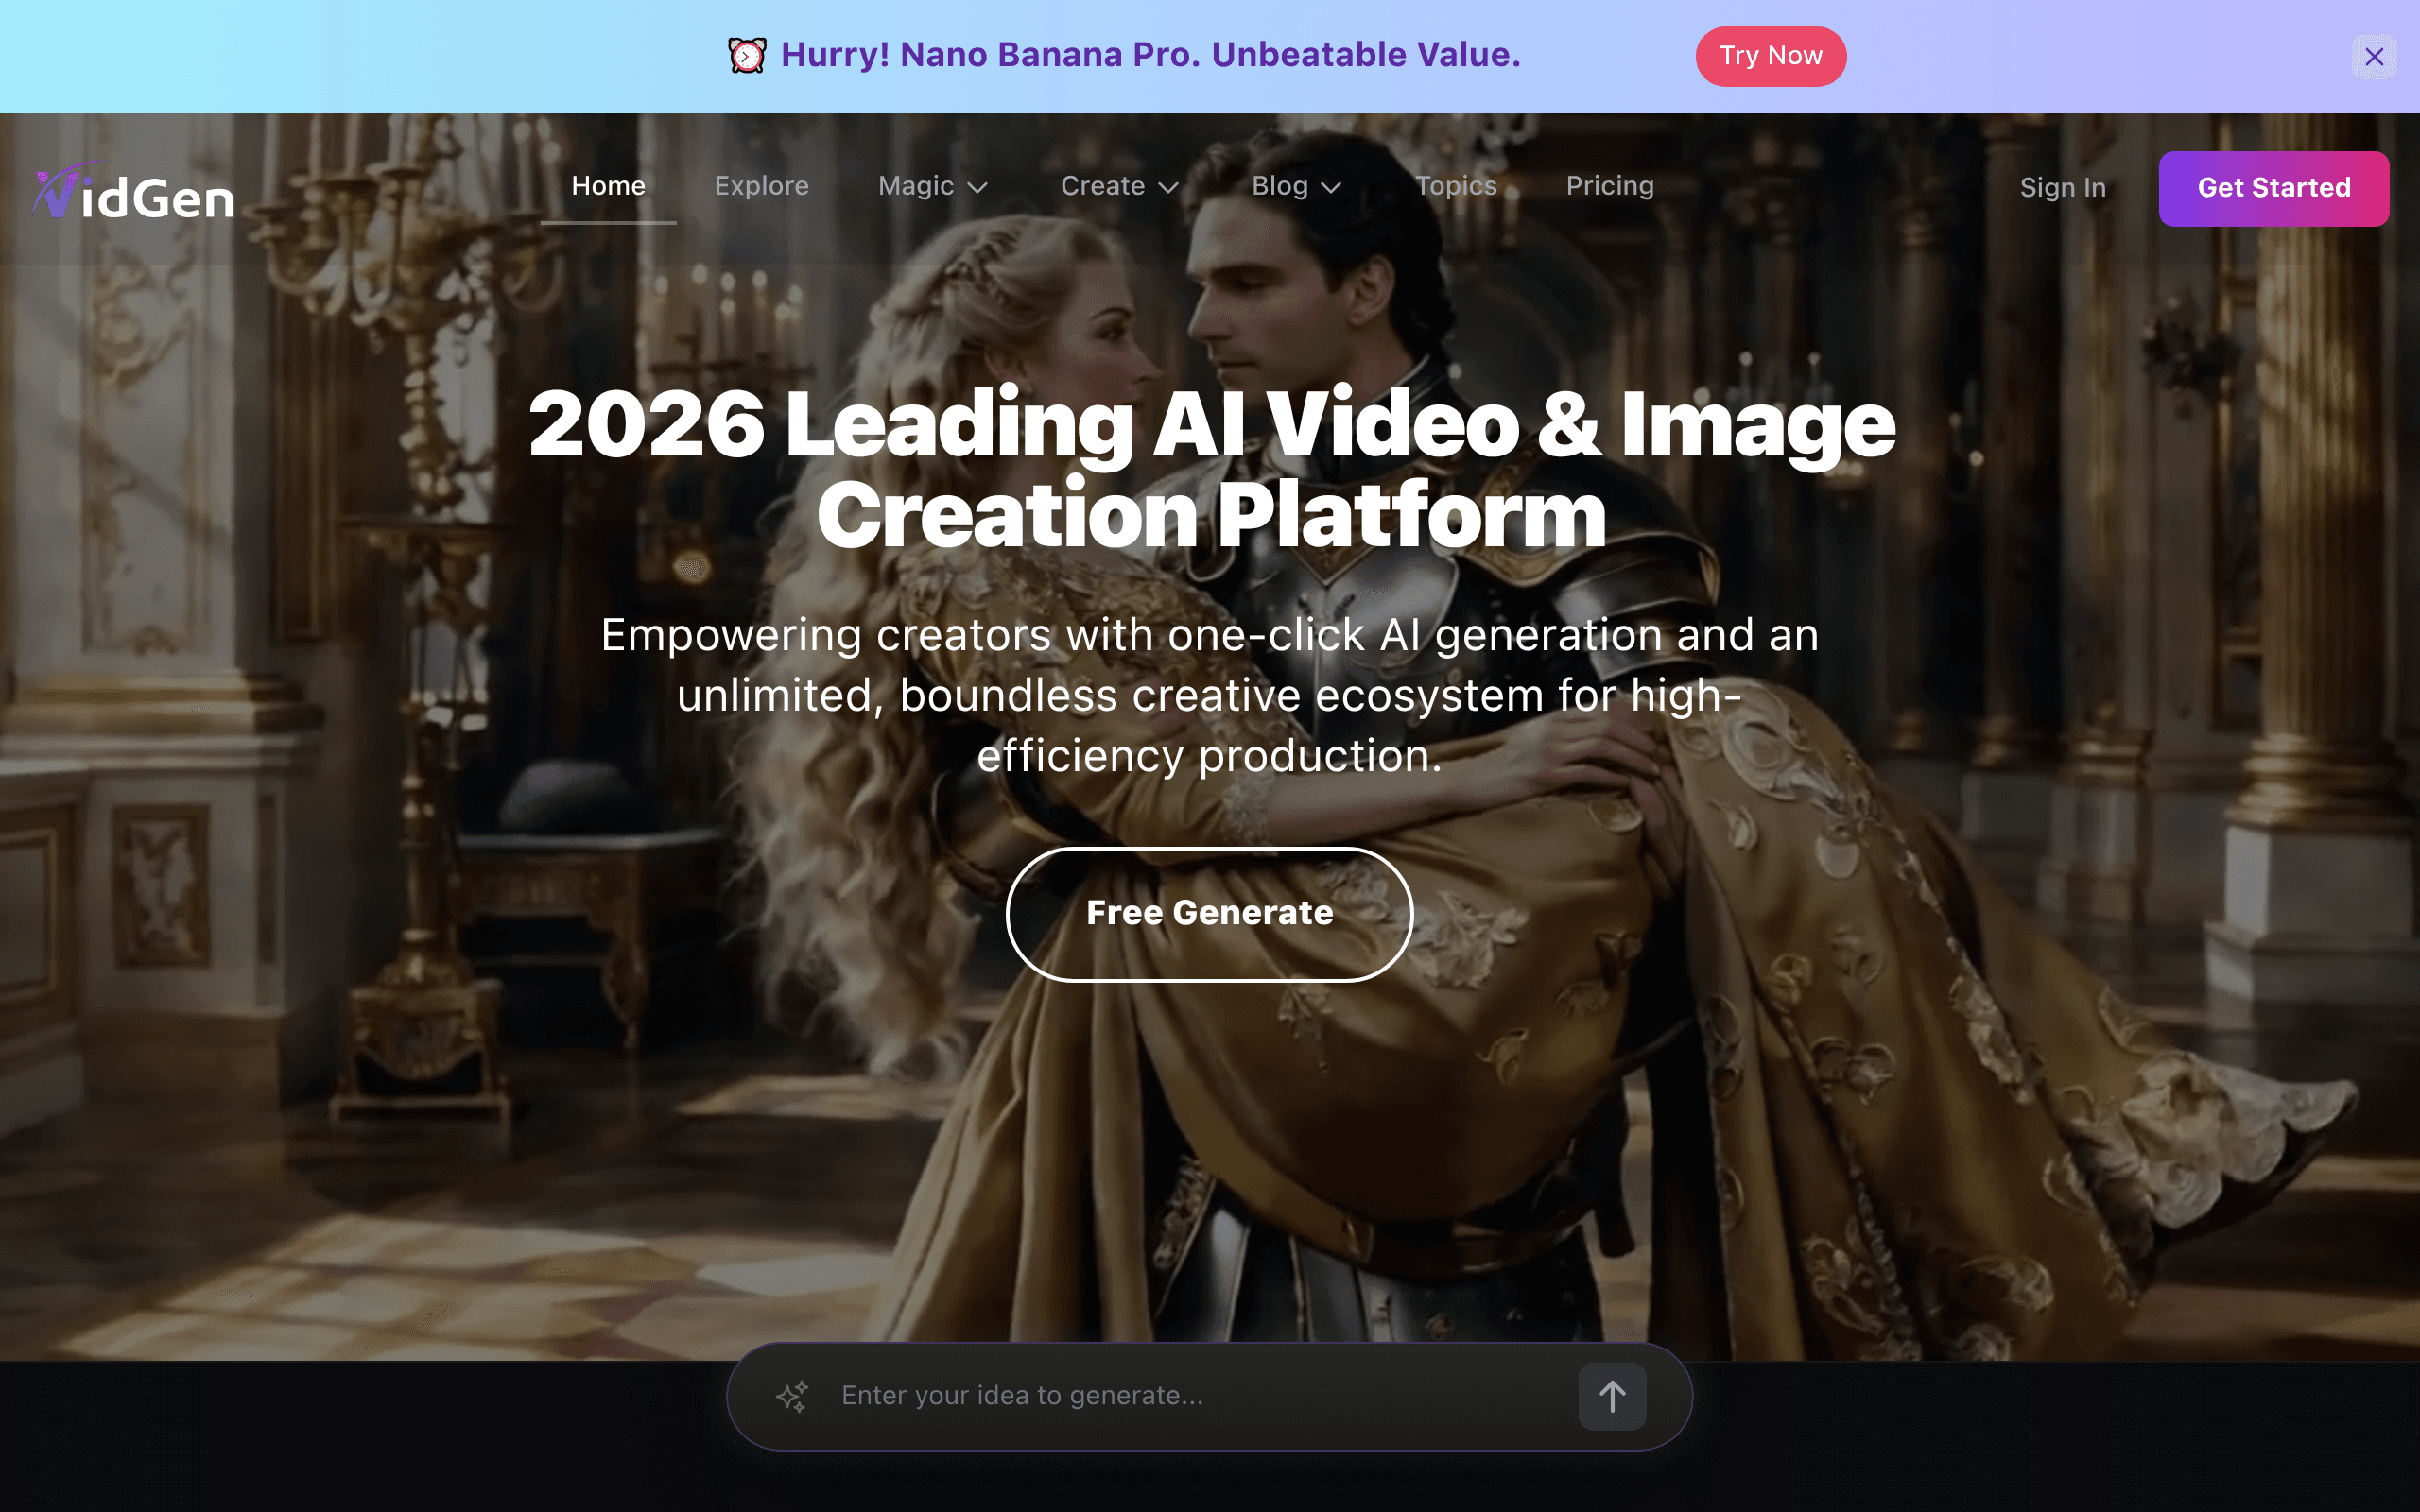Expand the Magic dropdown chevron

pos(978,187)
